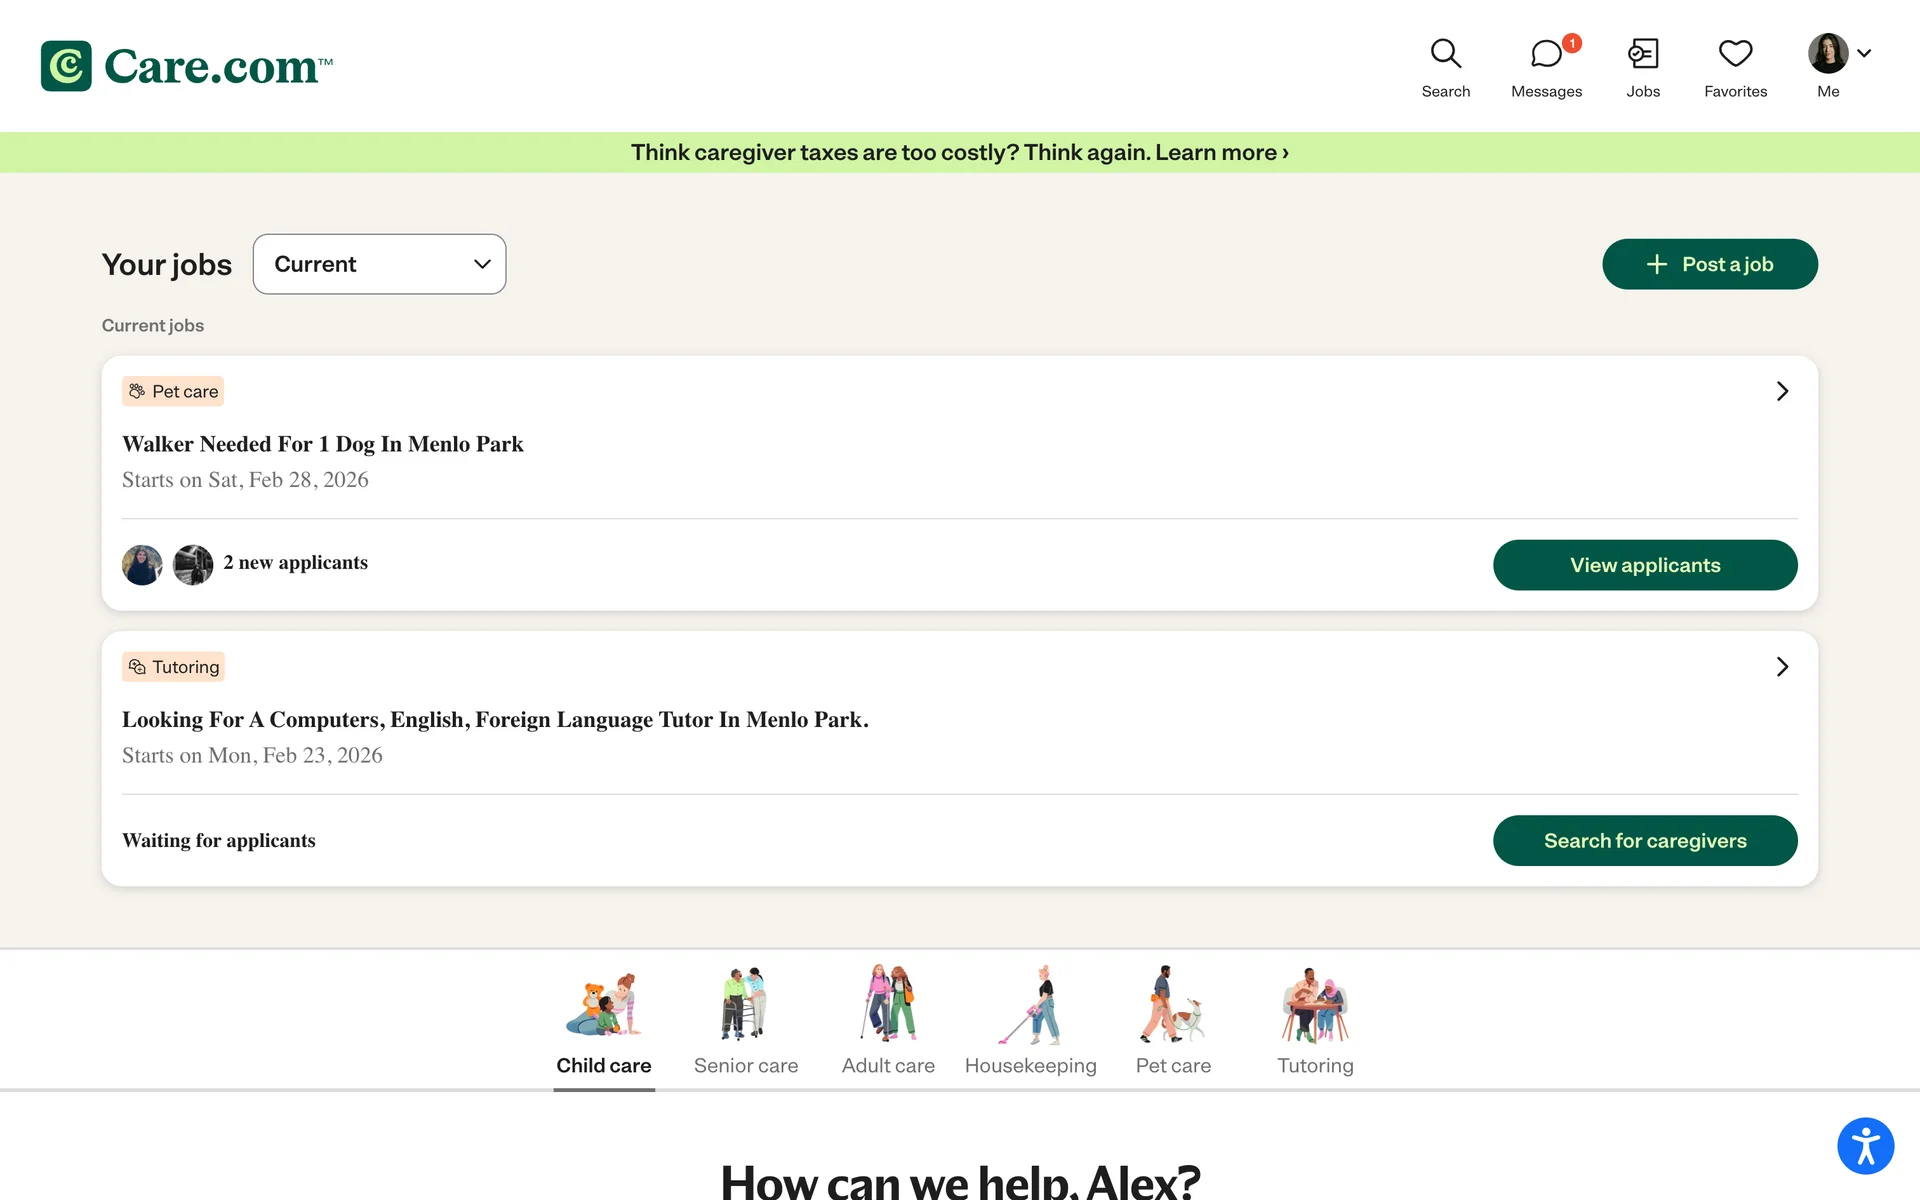Click the View applicants button
This screenshot has width=1920, height=1200.
coord(1644,565)
